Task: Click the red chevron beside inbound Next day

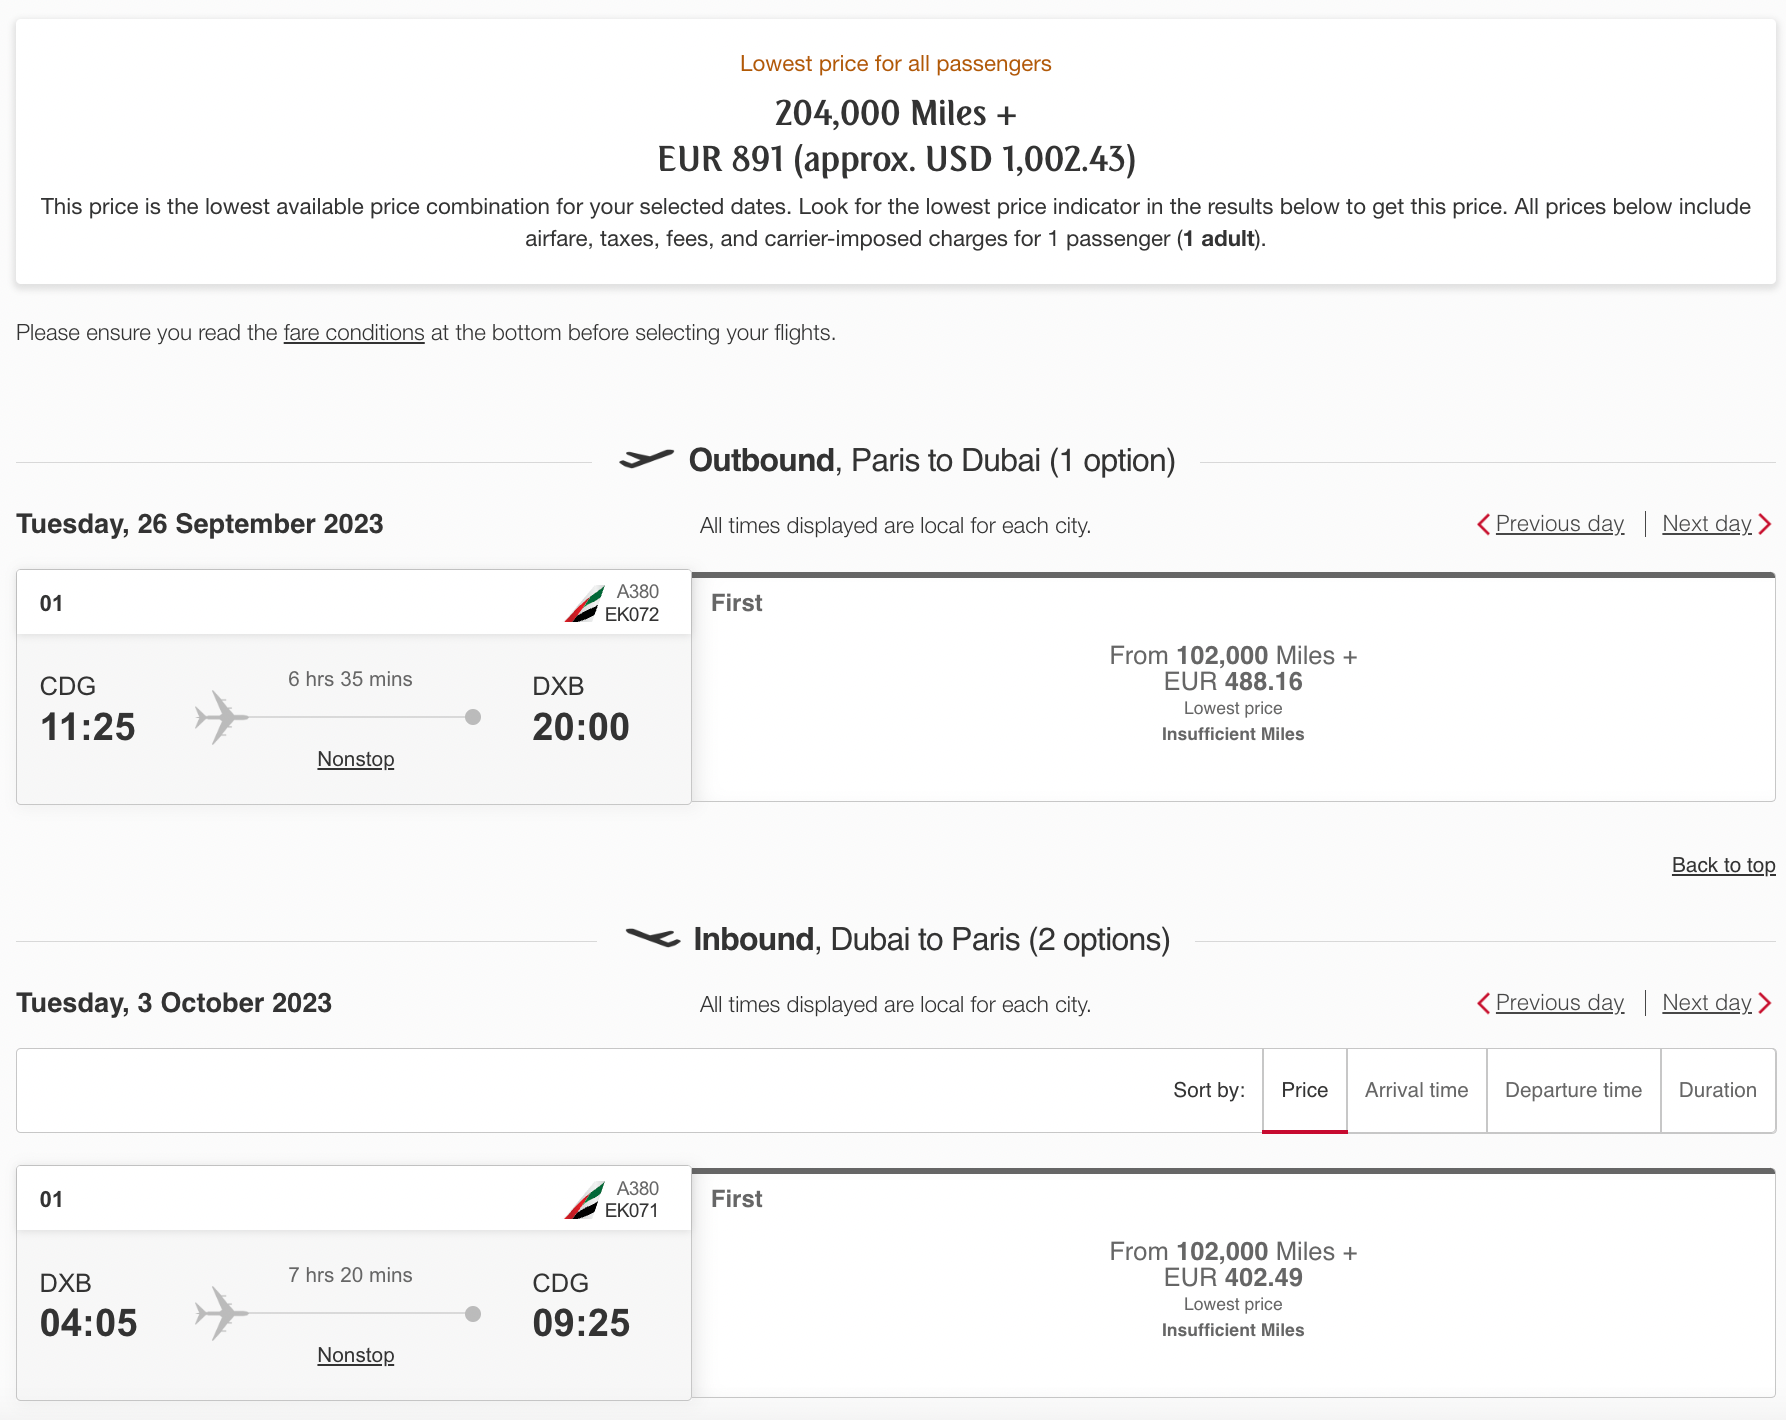Action: coord(1764,1002)
